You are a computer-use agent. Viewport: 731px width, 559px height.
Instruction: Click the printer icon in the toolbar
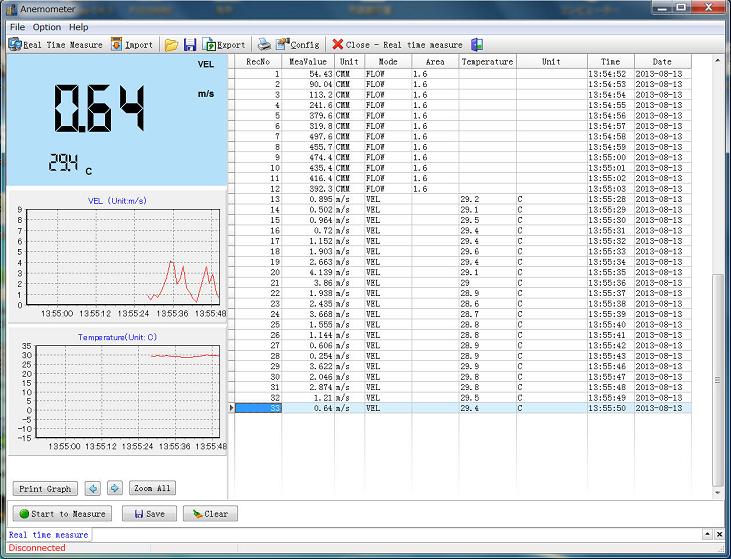(x=264, y=45)
